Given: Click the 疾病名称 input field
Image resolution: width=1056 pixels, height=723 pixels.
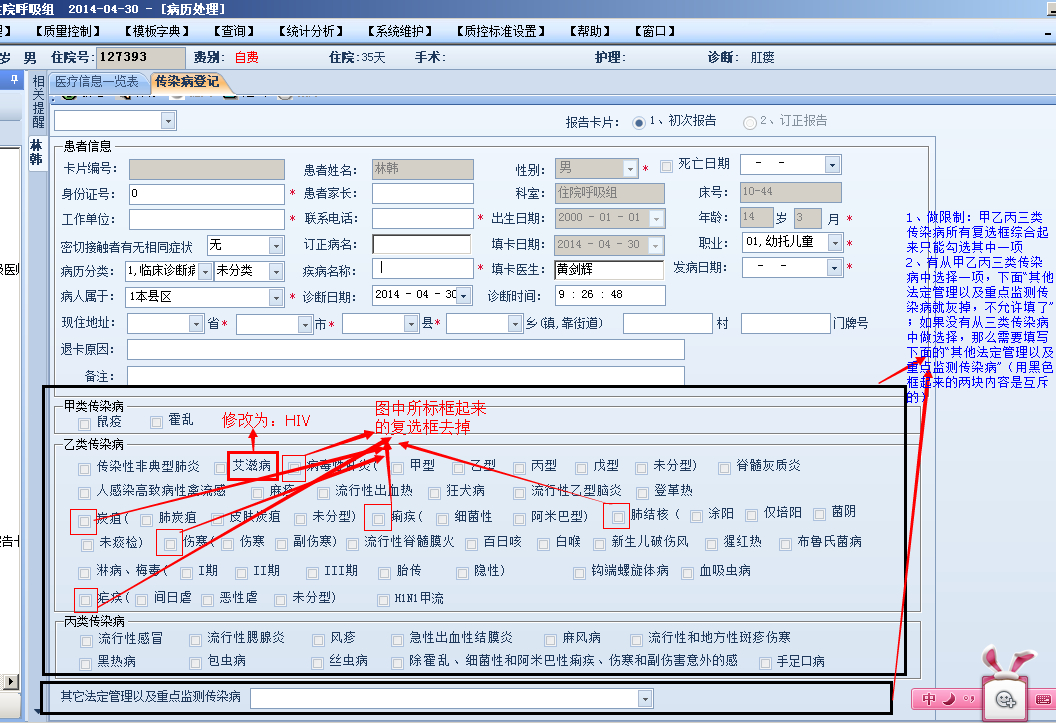Looking at the screenshot, I should tap(423, 269).
